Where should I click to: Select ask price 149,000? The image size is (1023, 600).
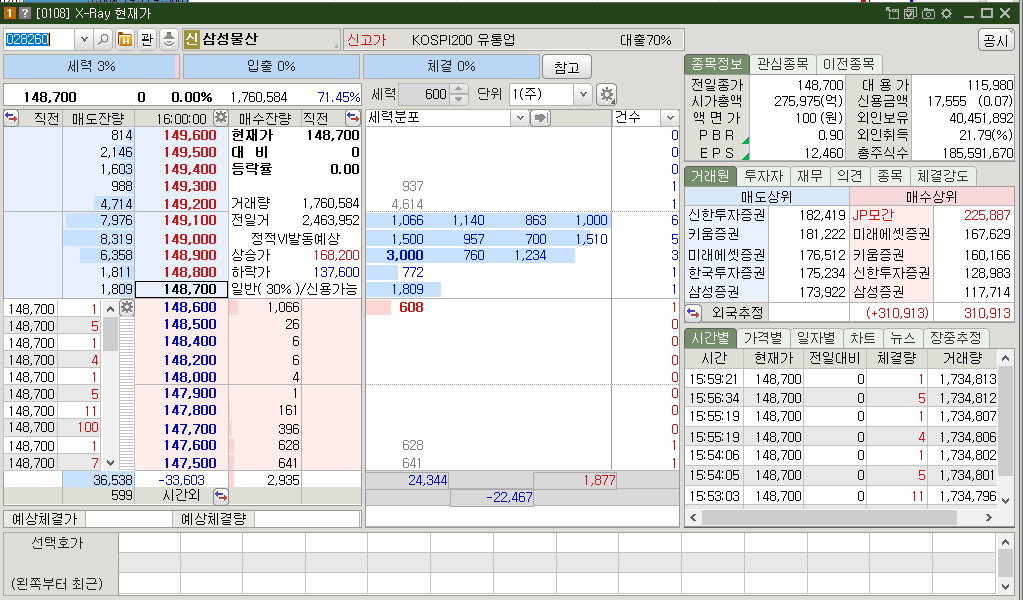(190, 239)
